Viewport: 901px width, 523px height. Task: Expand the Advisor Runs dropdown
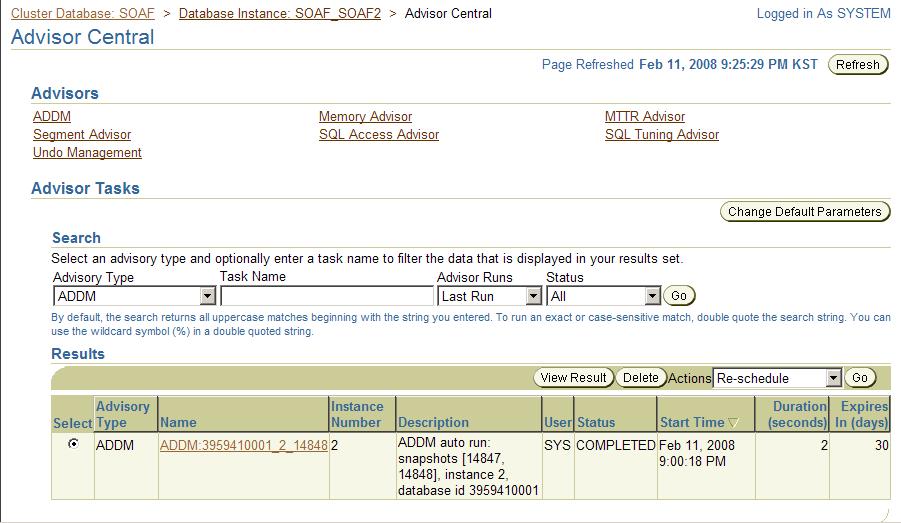click(x=534, y=296)
